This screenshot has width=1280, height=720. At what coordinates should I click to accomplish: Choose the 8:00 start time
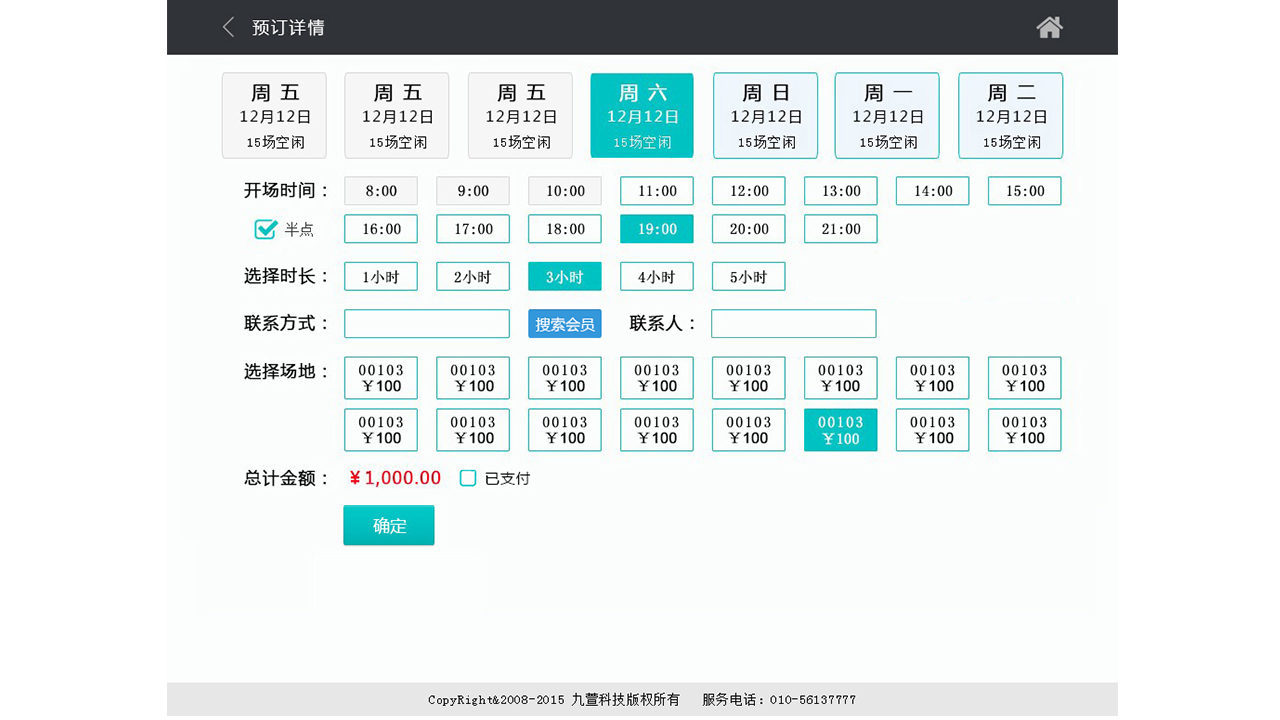(x=381, y=191)
